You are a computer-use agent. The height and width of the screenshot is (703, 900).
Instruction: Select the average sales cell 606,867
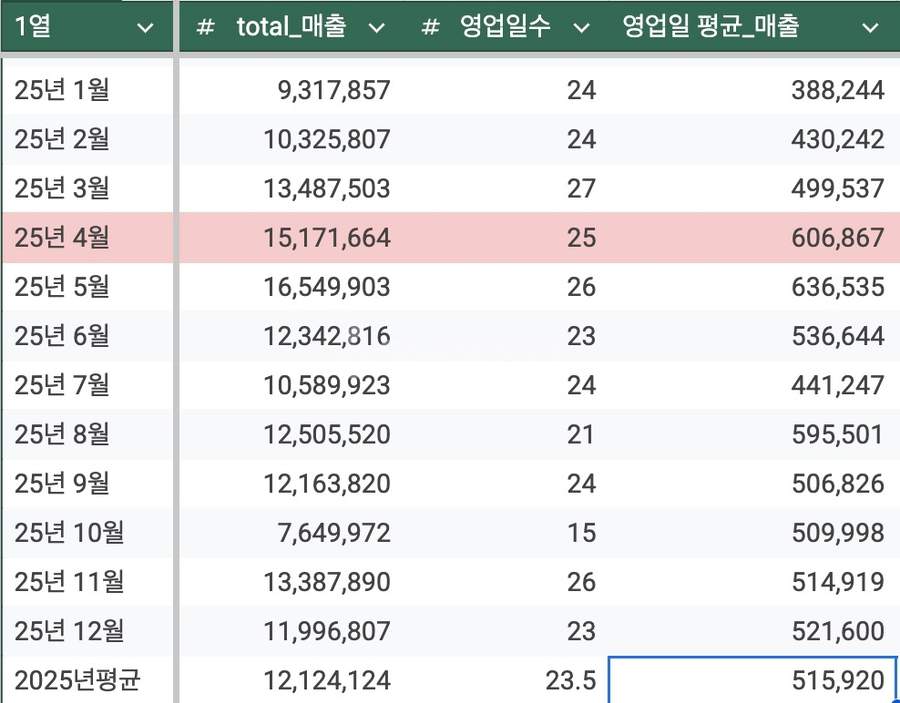tap(836, 238)
